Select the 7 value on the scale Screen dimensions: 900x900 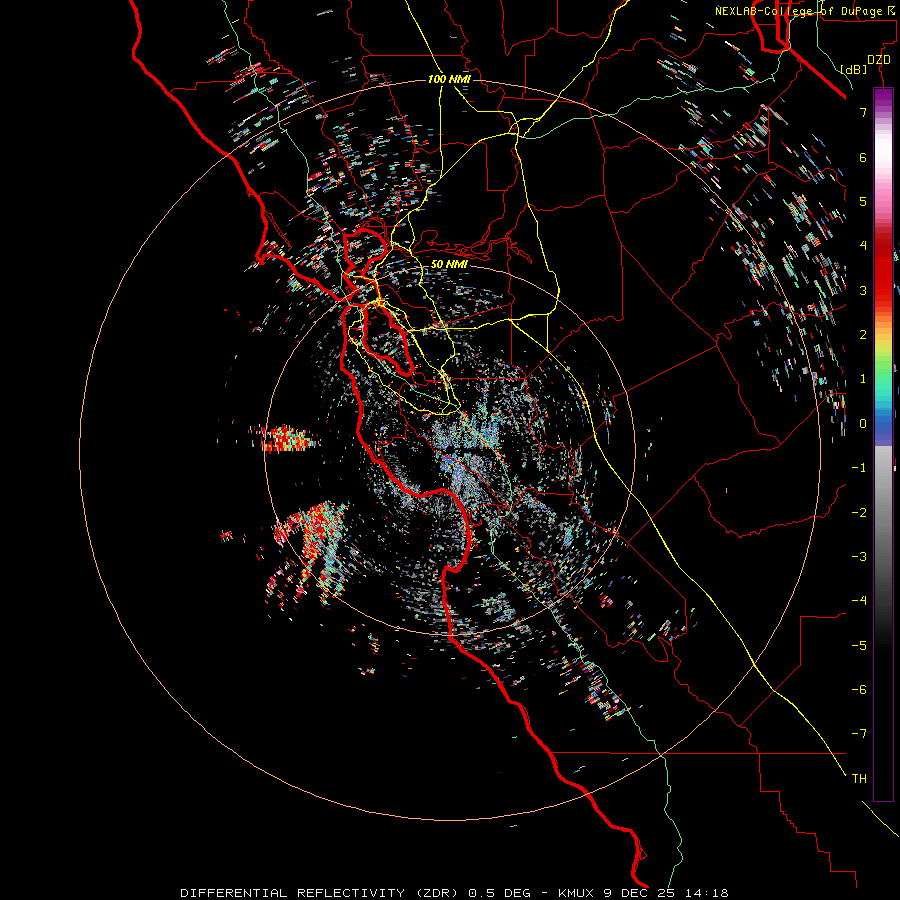(x=863, y=112)
